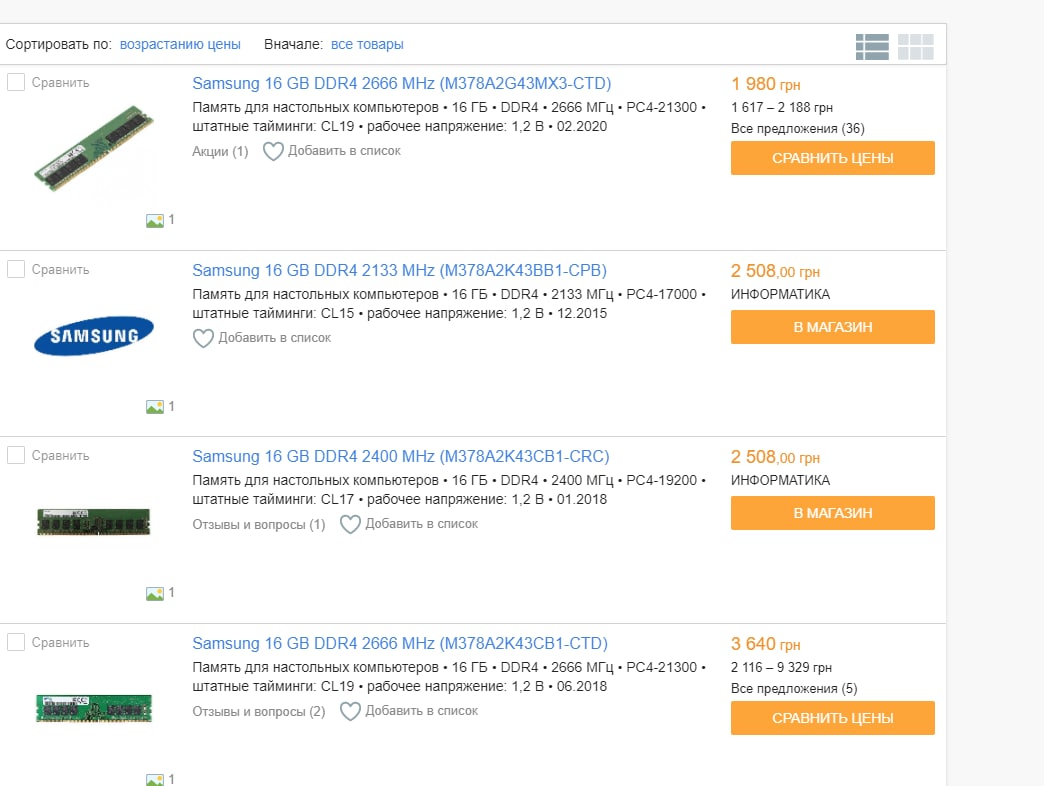Click the 3 640 грн price
This screenshot has height=786, width=1044.
click(x=766, y=644)
